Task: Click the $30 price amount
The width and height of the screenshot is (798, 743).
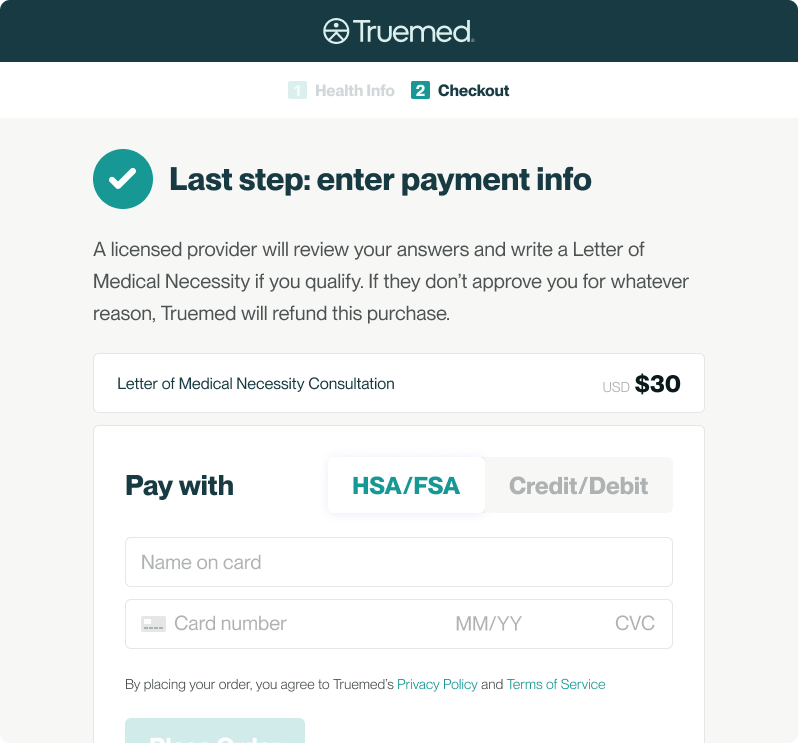Action: point(658,384)
